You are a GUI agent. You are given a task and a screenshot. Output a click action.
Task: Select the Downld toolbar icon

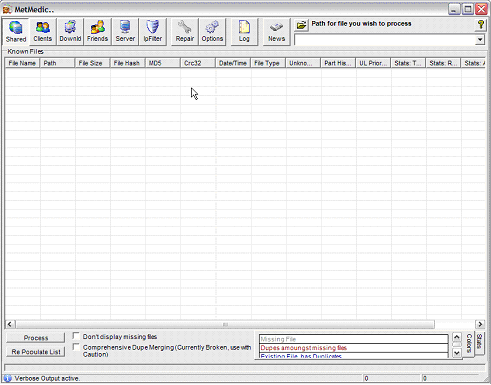click(70, 31)
